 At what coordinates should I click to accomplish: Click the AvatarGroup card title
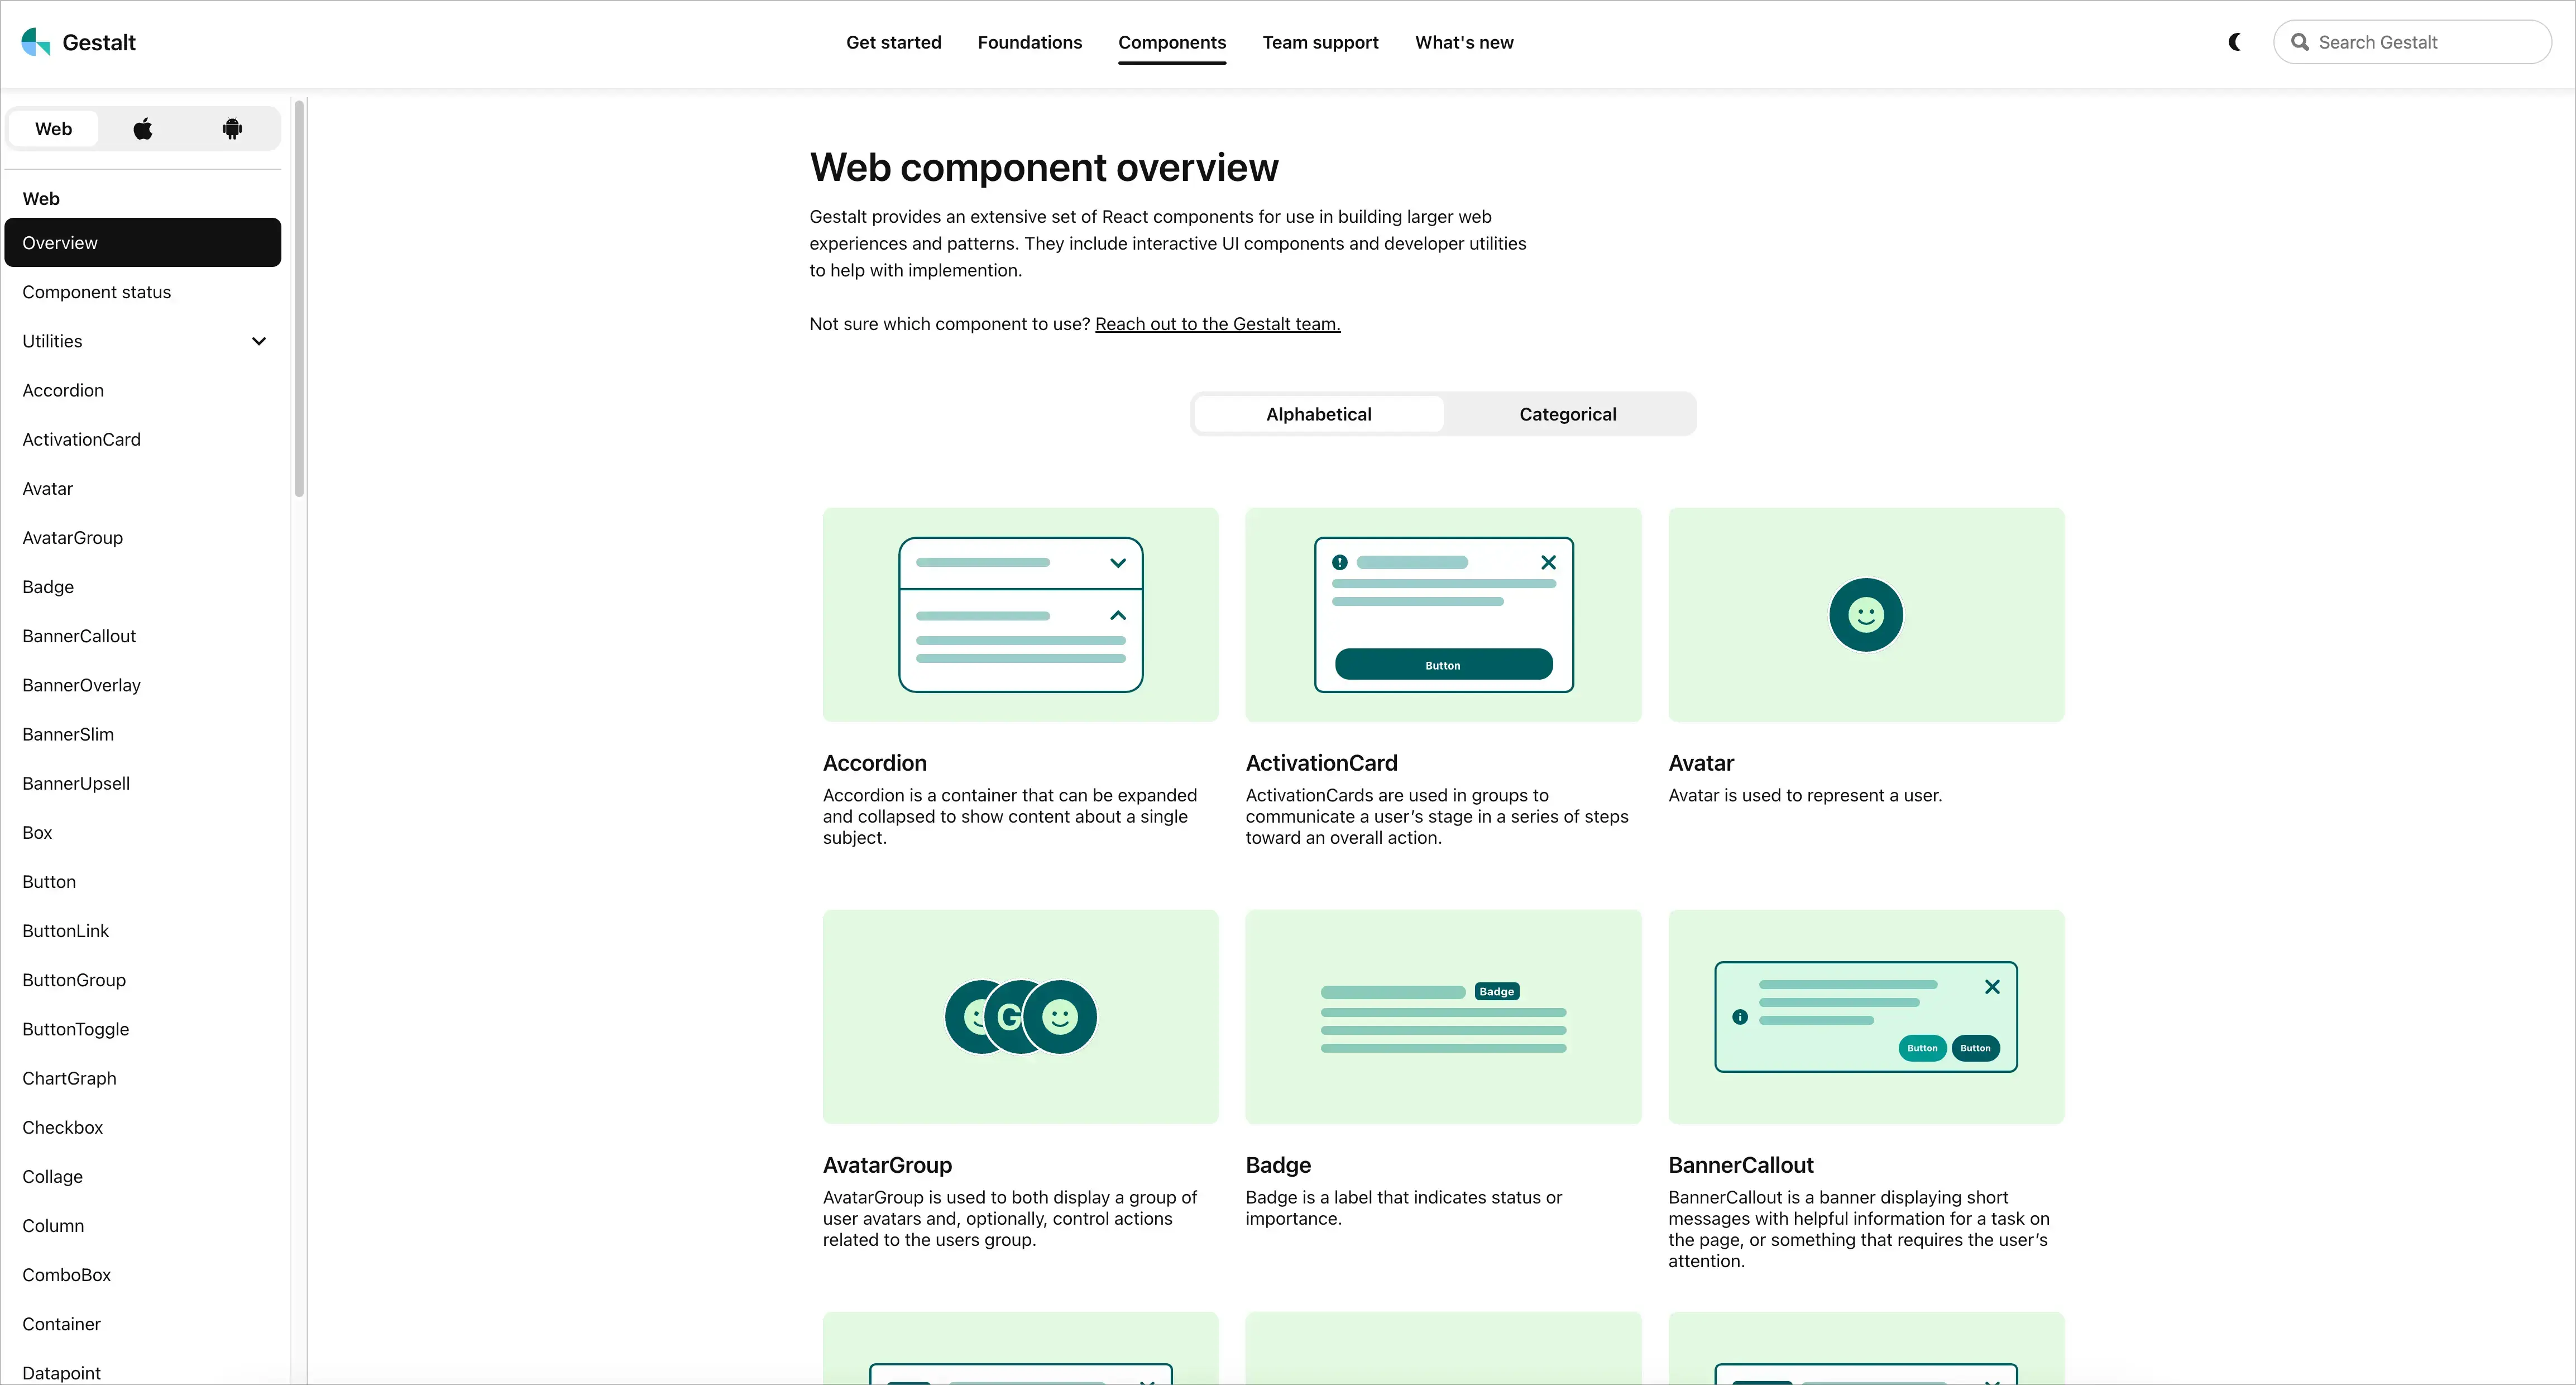(x=887, y=1165)
